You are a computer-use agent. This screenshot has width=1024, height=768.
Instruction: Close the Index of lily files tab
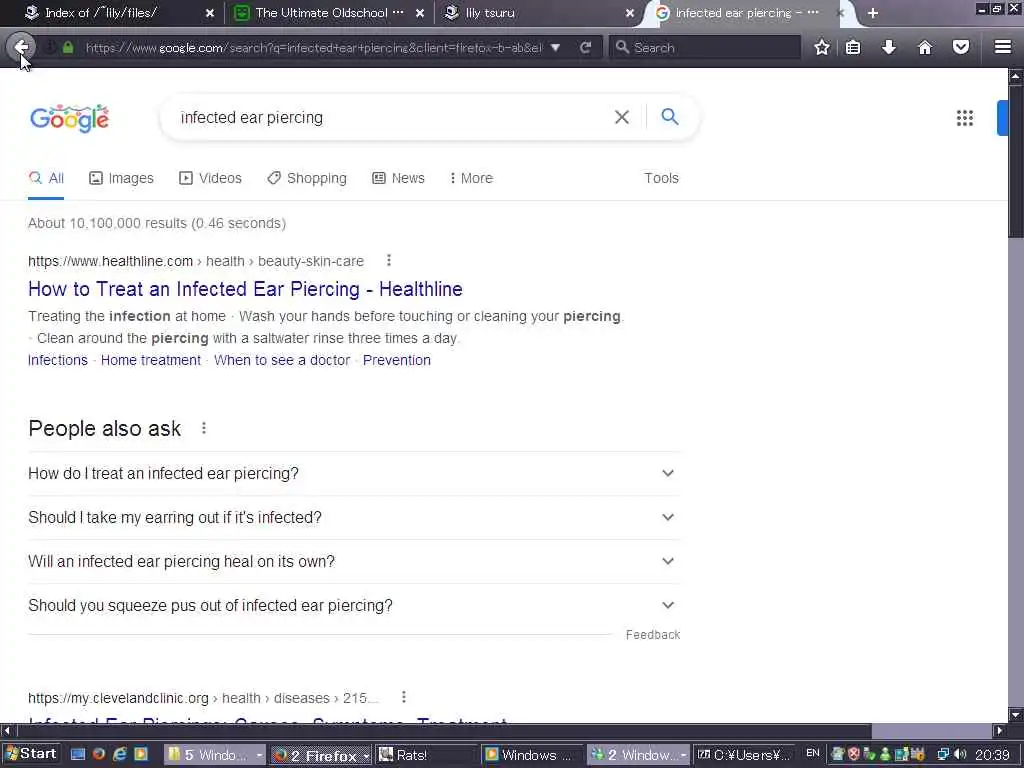(210, 13)
